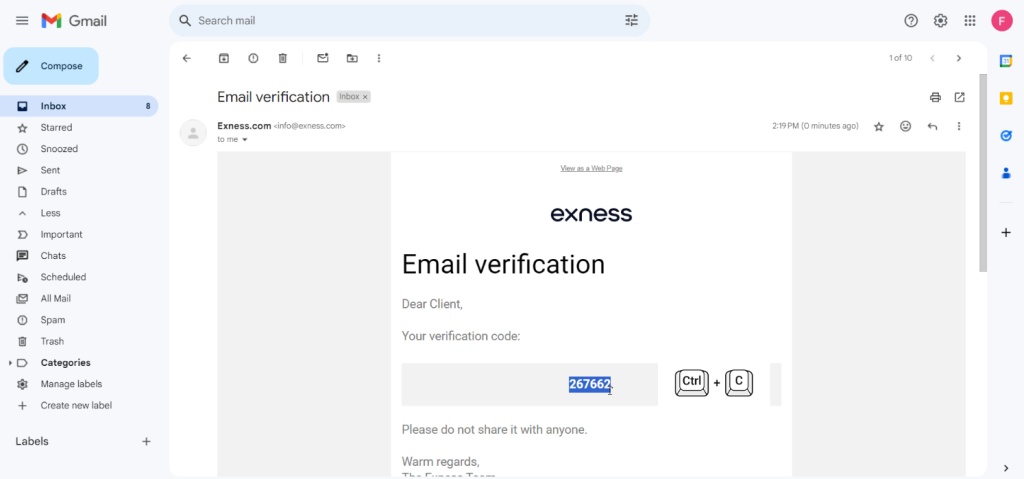Image resolution: width=1024 pixels, height=479 pixels.
Task: Mark the email as unread
Action: click(322, 58)
